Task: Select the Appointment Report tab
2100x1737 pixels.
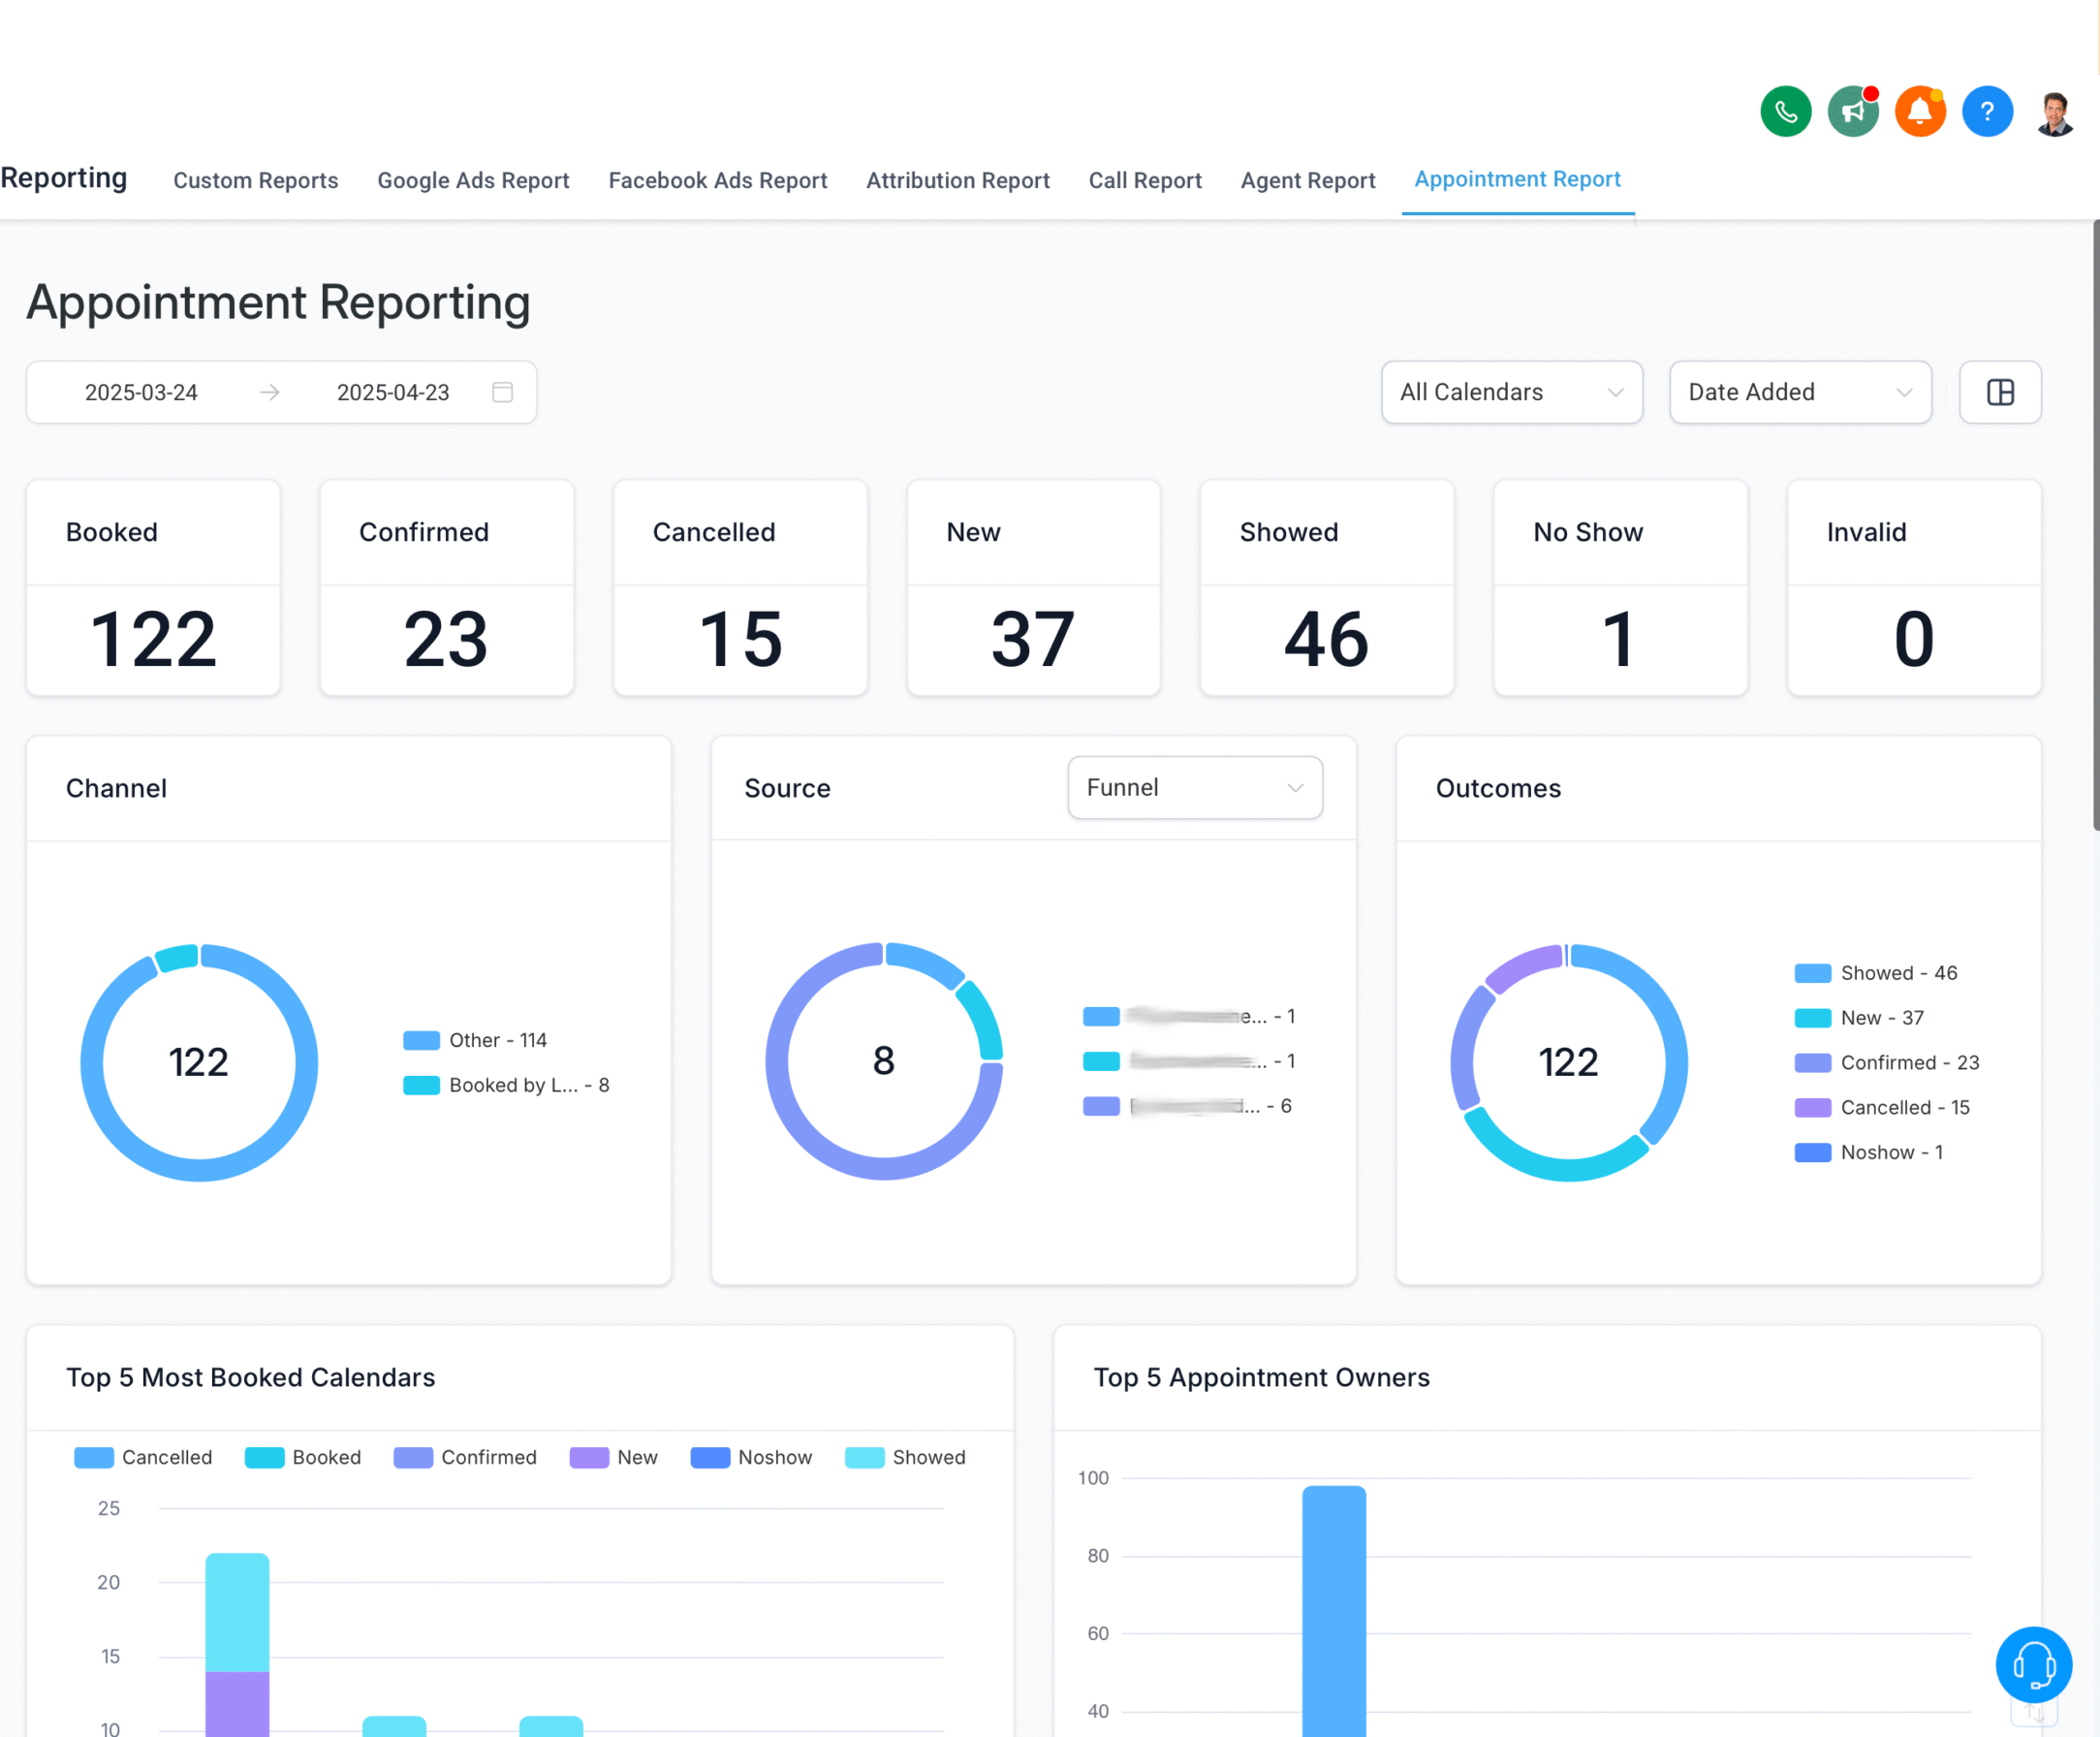Action: point(1517,179)
